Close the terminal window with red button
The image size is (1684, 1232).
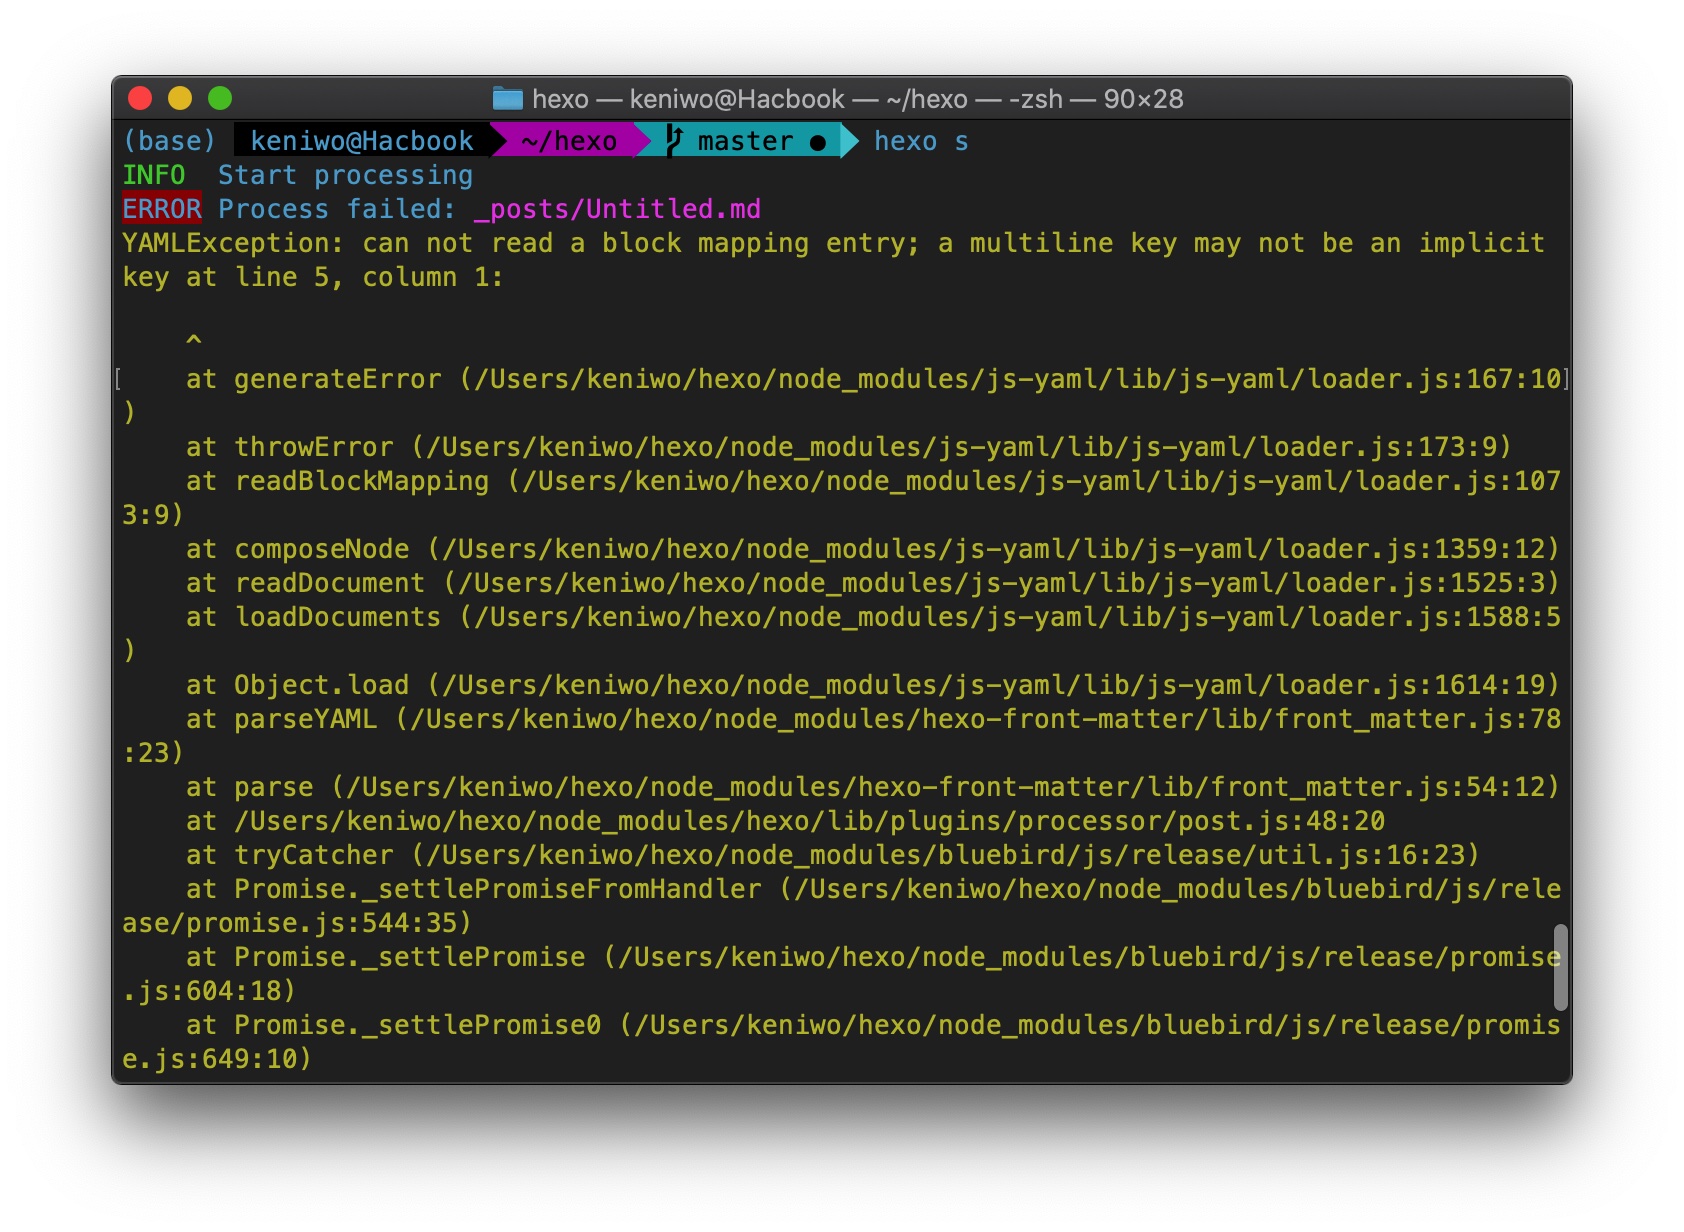(x=140, y=98)
